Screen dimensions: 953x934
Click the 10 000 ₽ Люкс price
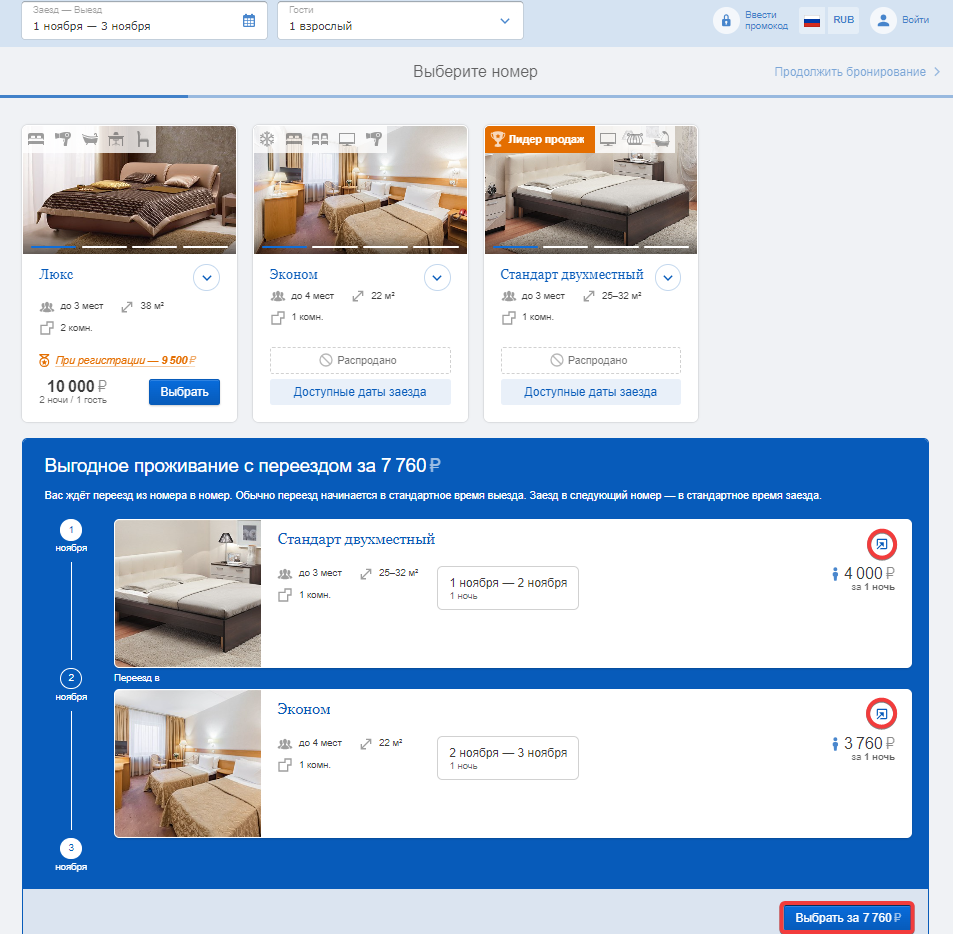(77, 386)
